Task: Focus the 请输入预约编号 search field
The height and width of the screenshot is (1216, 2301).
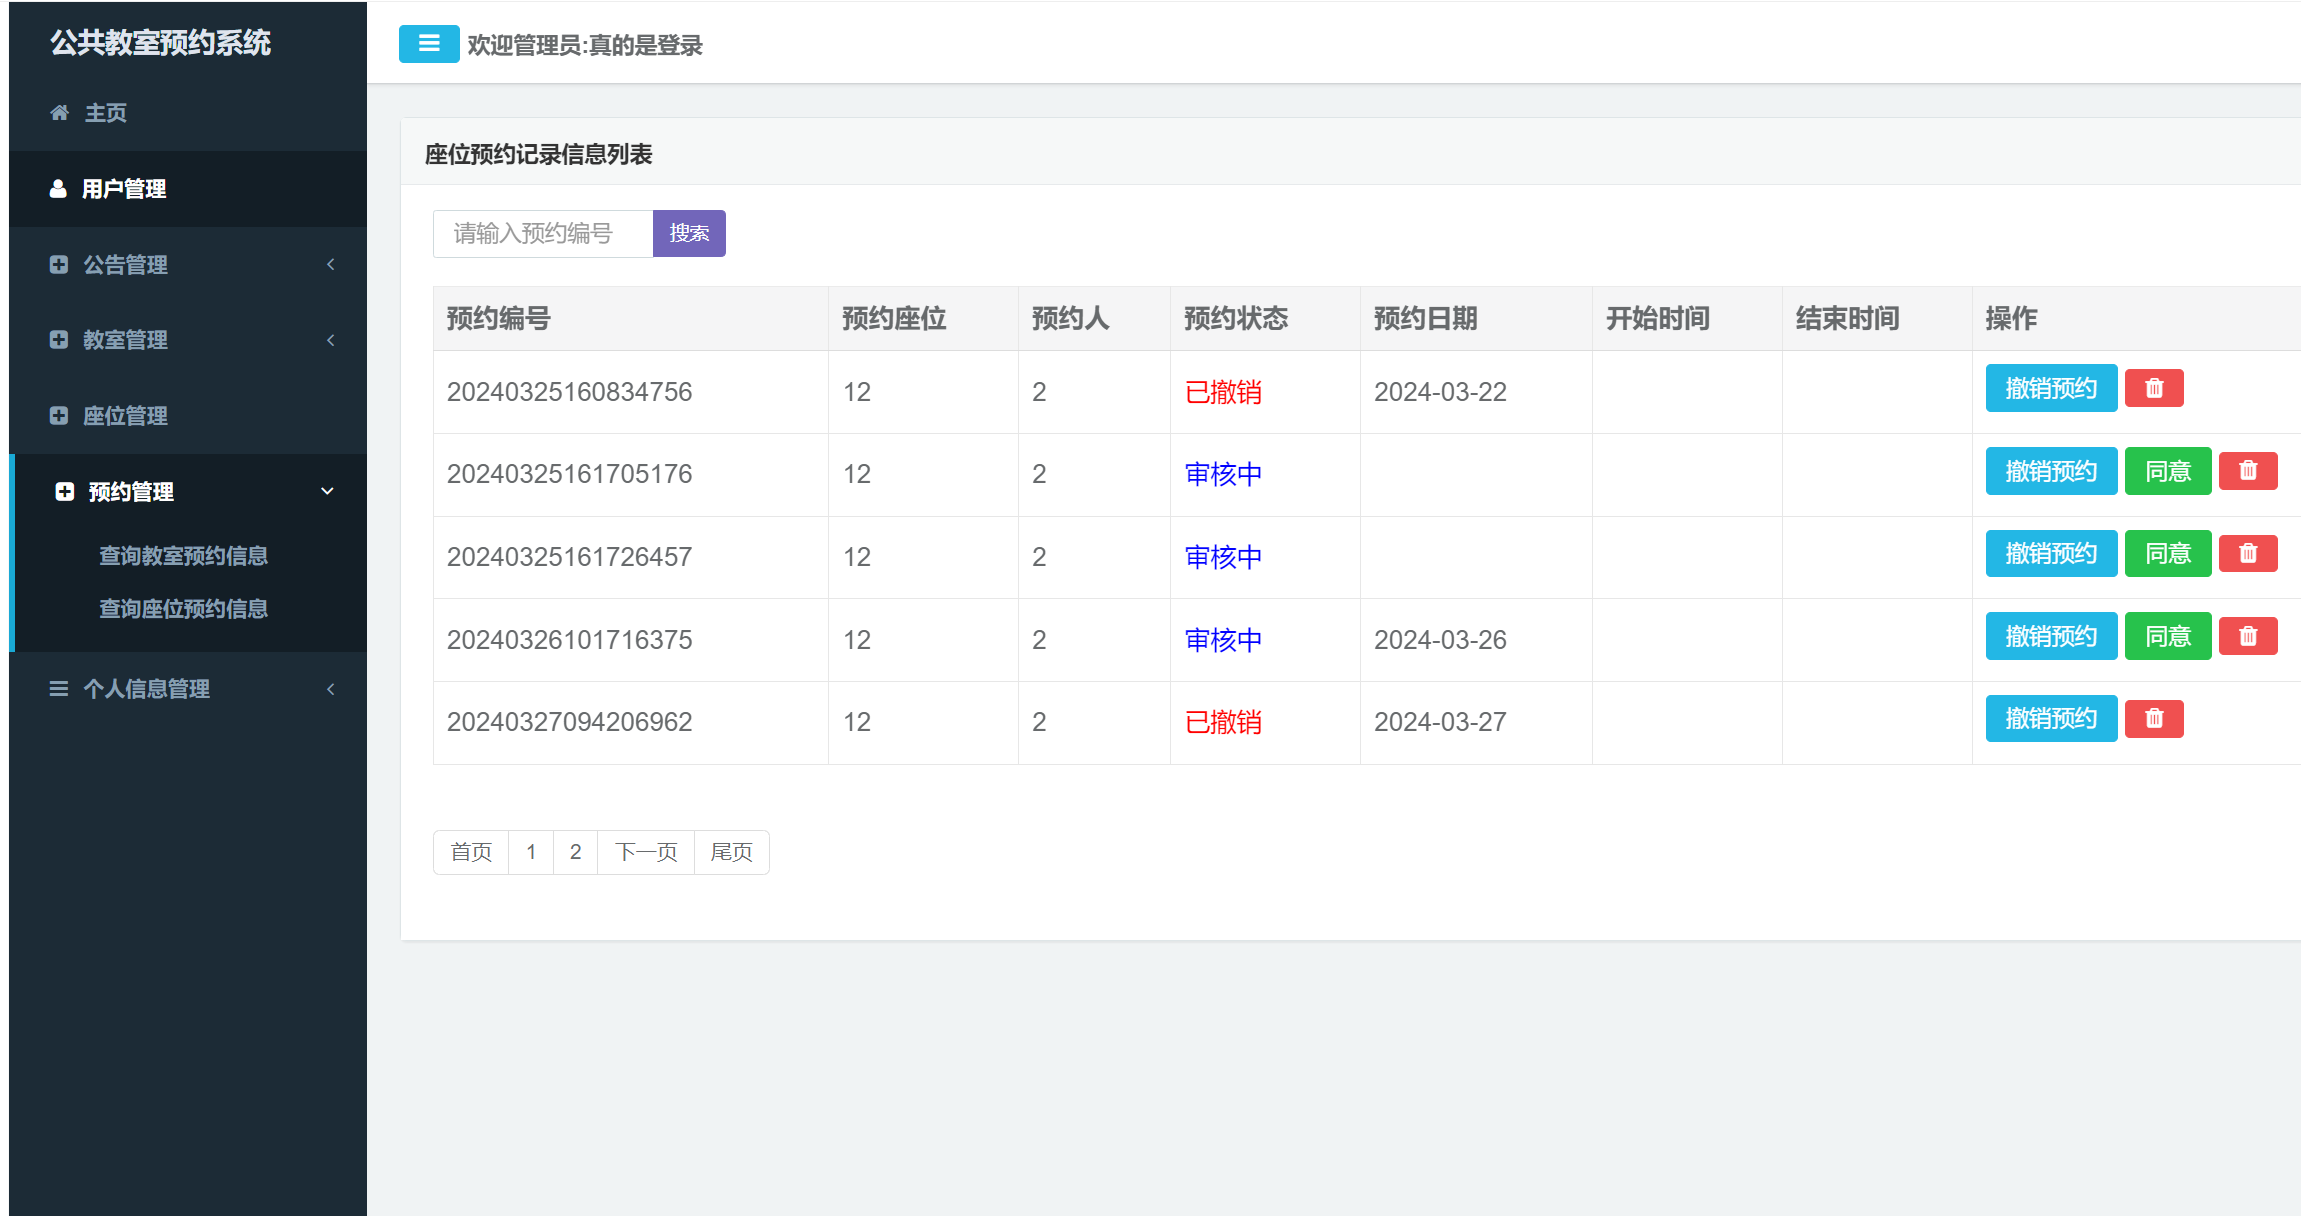Action: coord(543,234)
